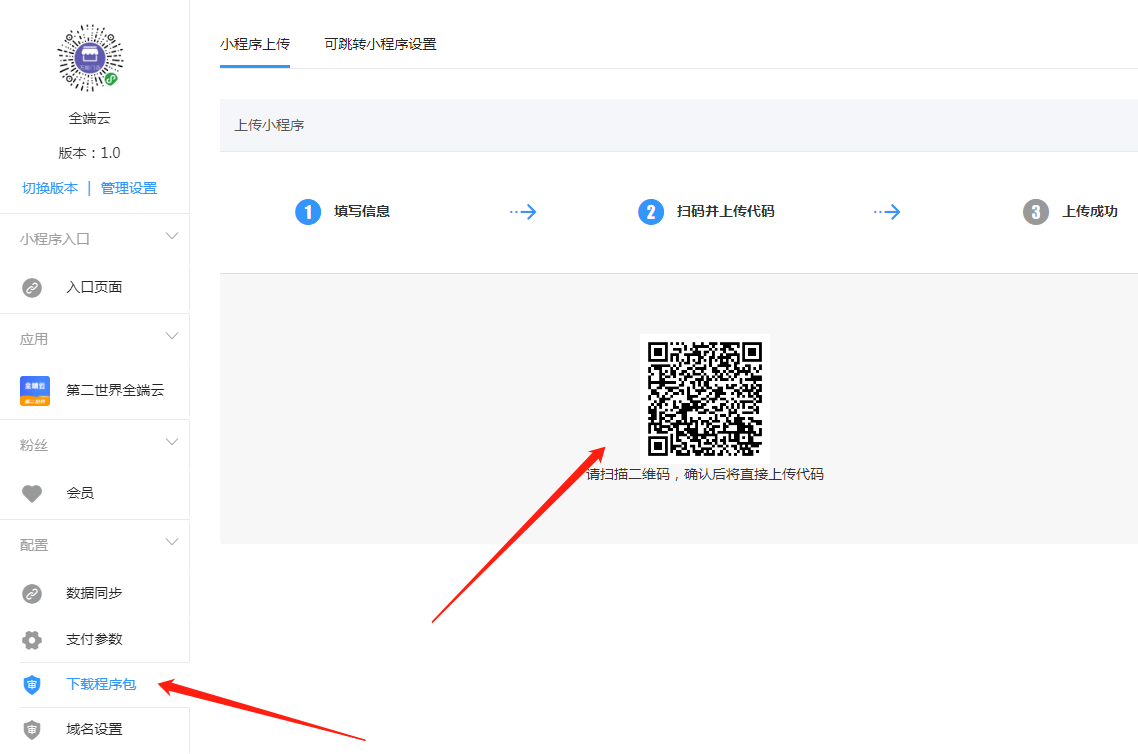Click the 小程序入口 section title

(x=54, y=239)
